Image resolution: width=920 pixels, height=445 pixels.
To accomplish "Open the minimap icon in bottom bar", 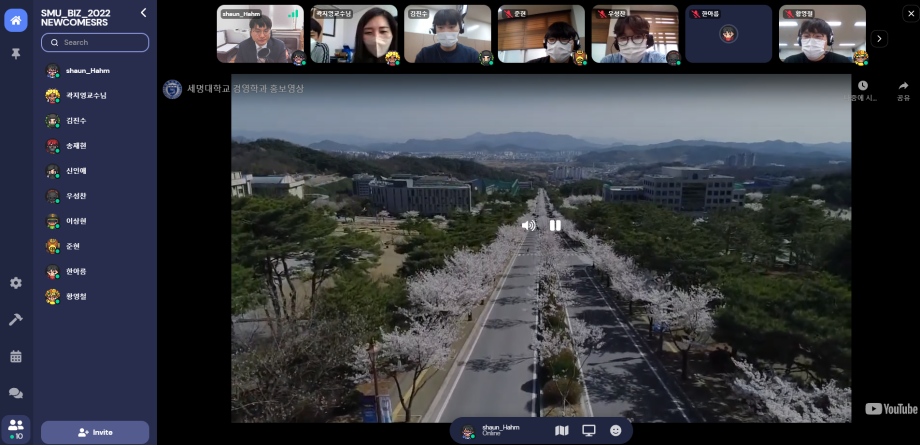I will pos(562,431).
